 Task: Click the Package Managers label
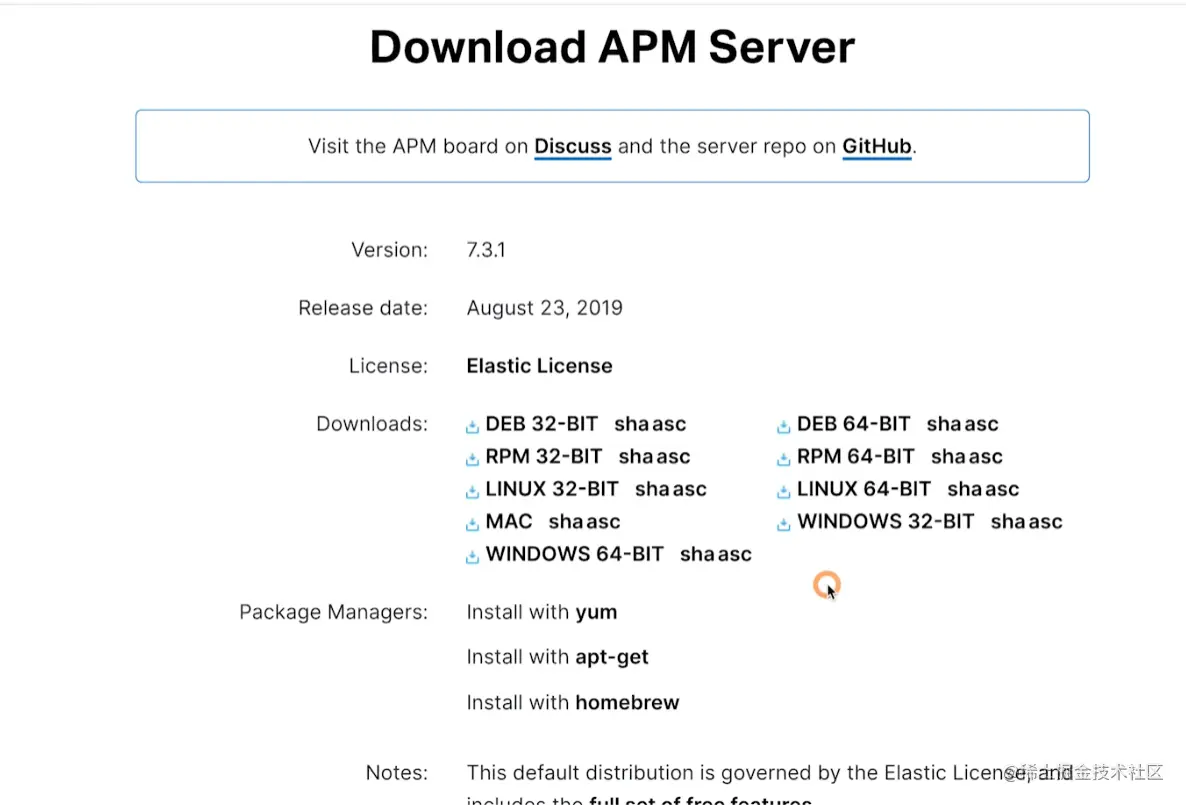click(x=334, y=611)
